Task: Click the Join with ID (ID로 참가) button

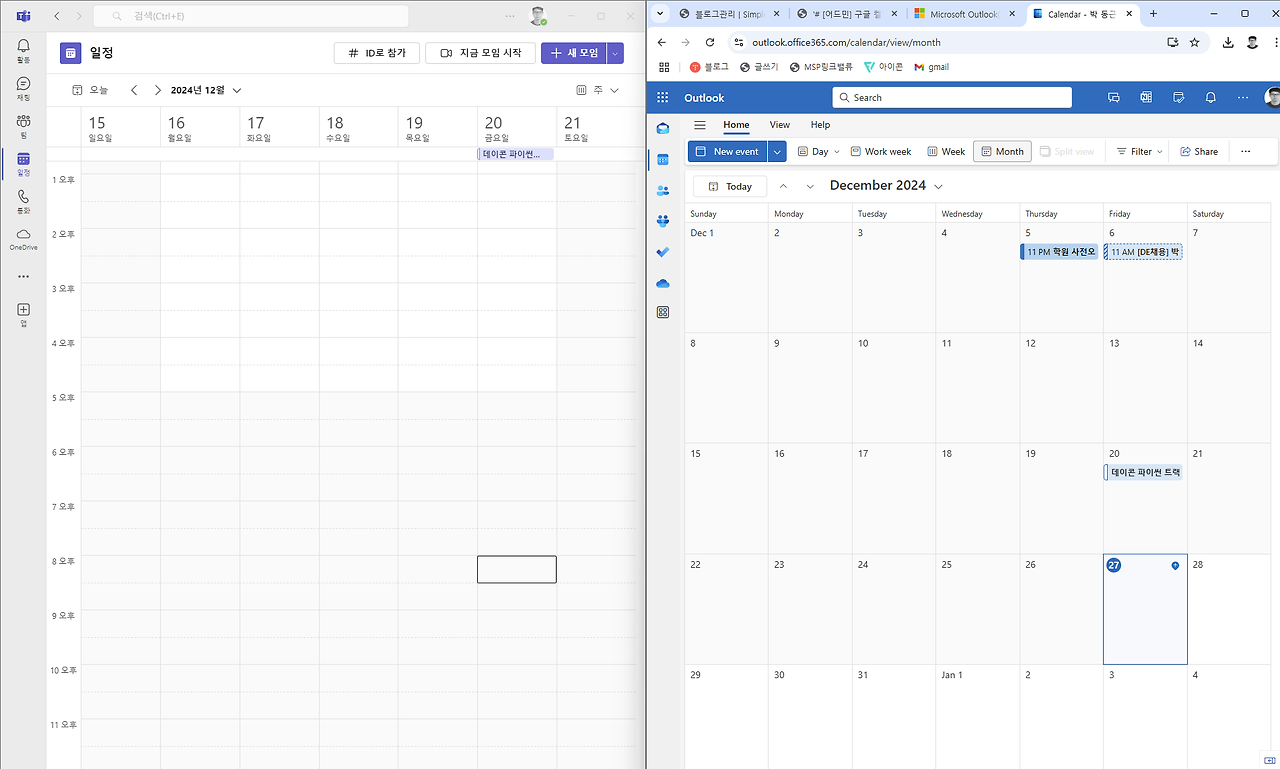Action: point(377,53)
